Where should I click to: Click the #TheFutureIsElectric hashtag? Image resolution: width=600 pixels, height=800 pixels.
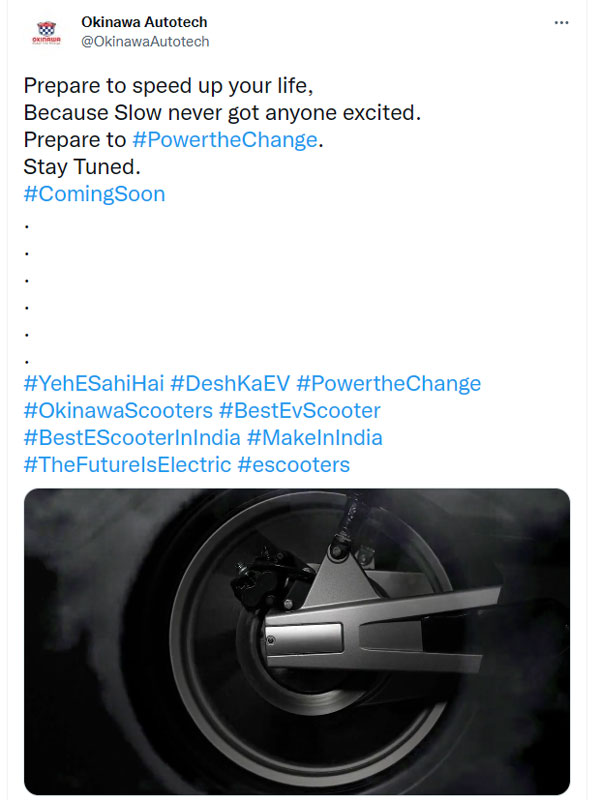click(x=126, y=465)
